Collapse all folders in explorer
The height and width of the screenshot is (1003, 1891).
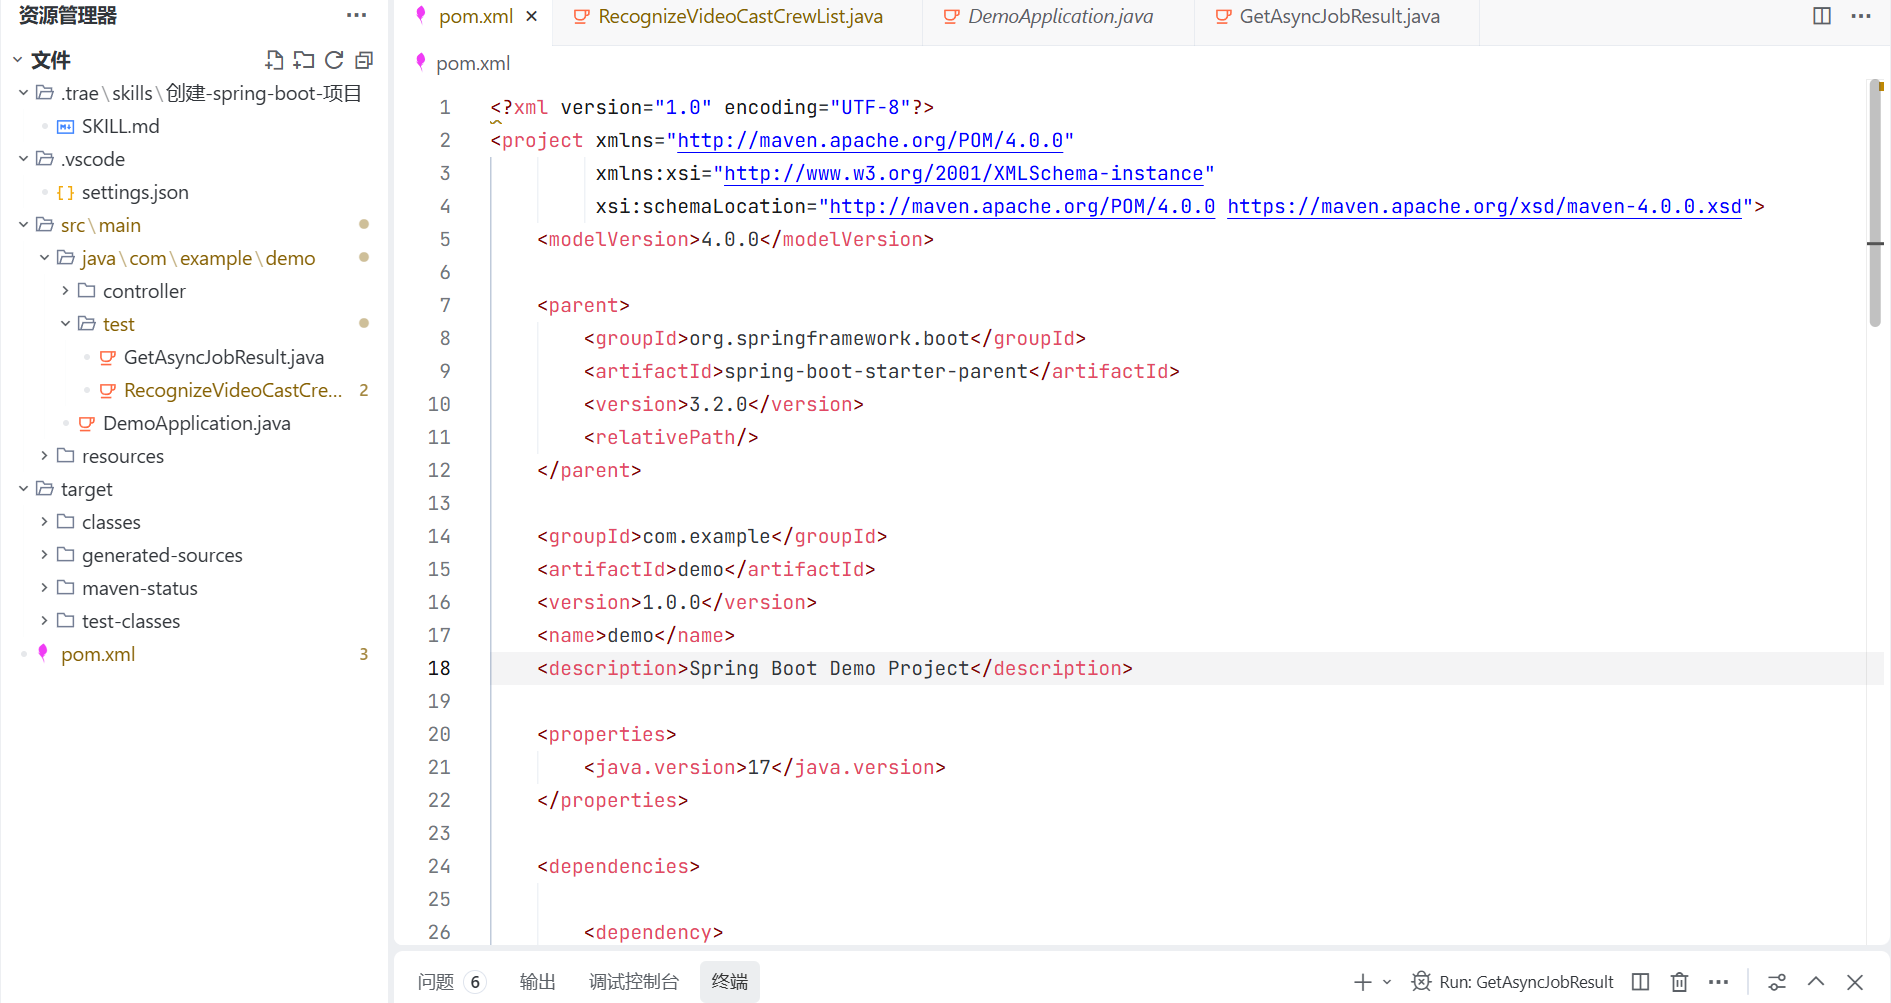(x=364, y=60)
